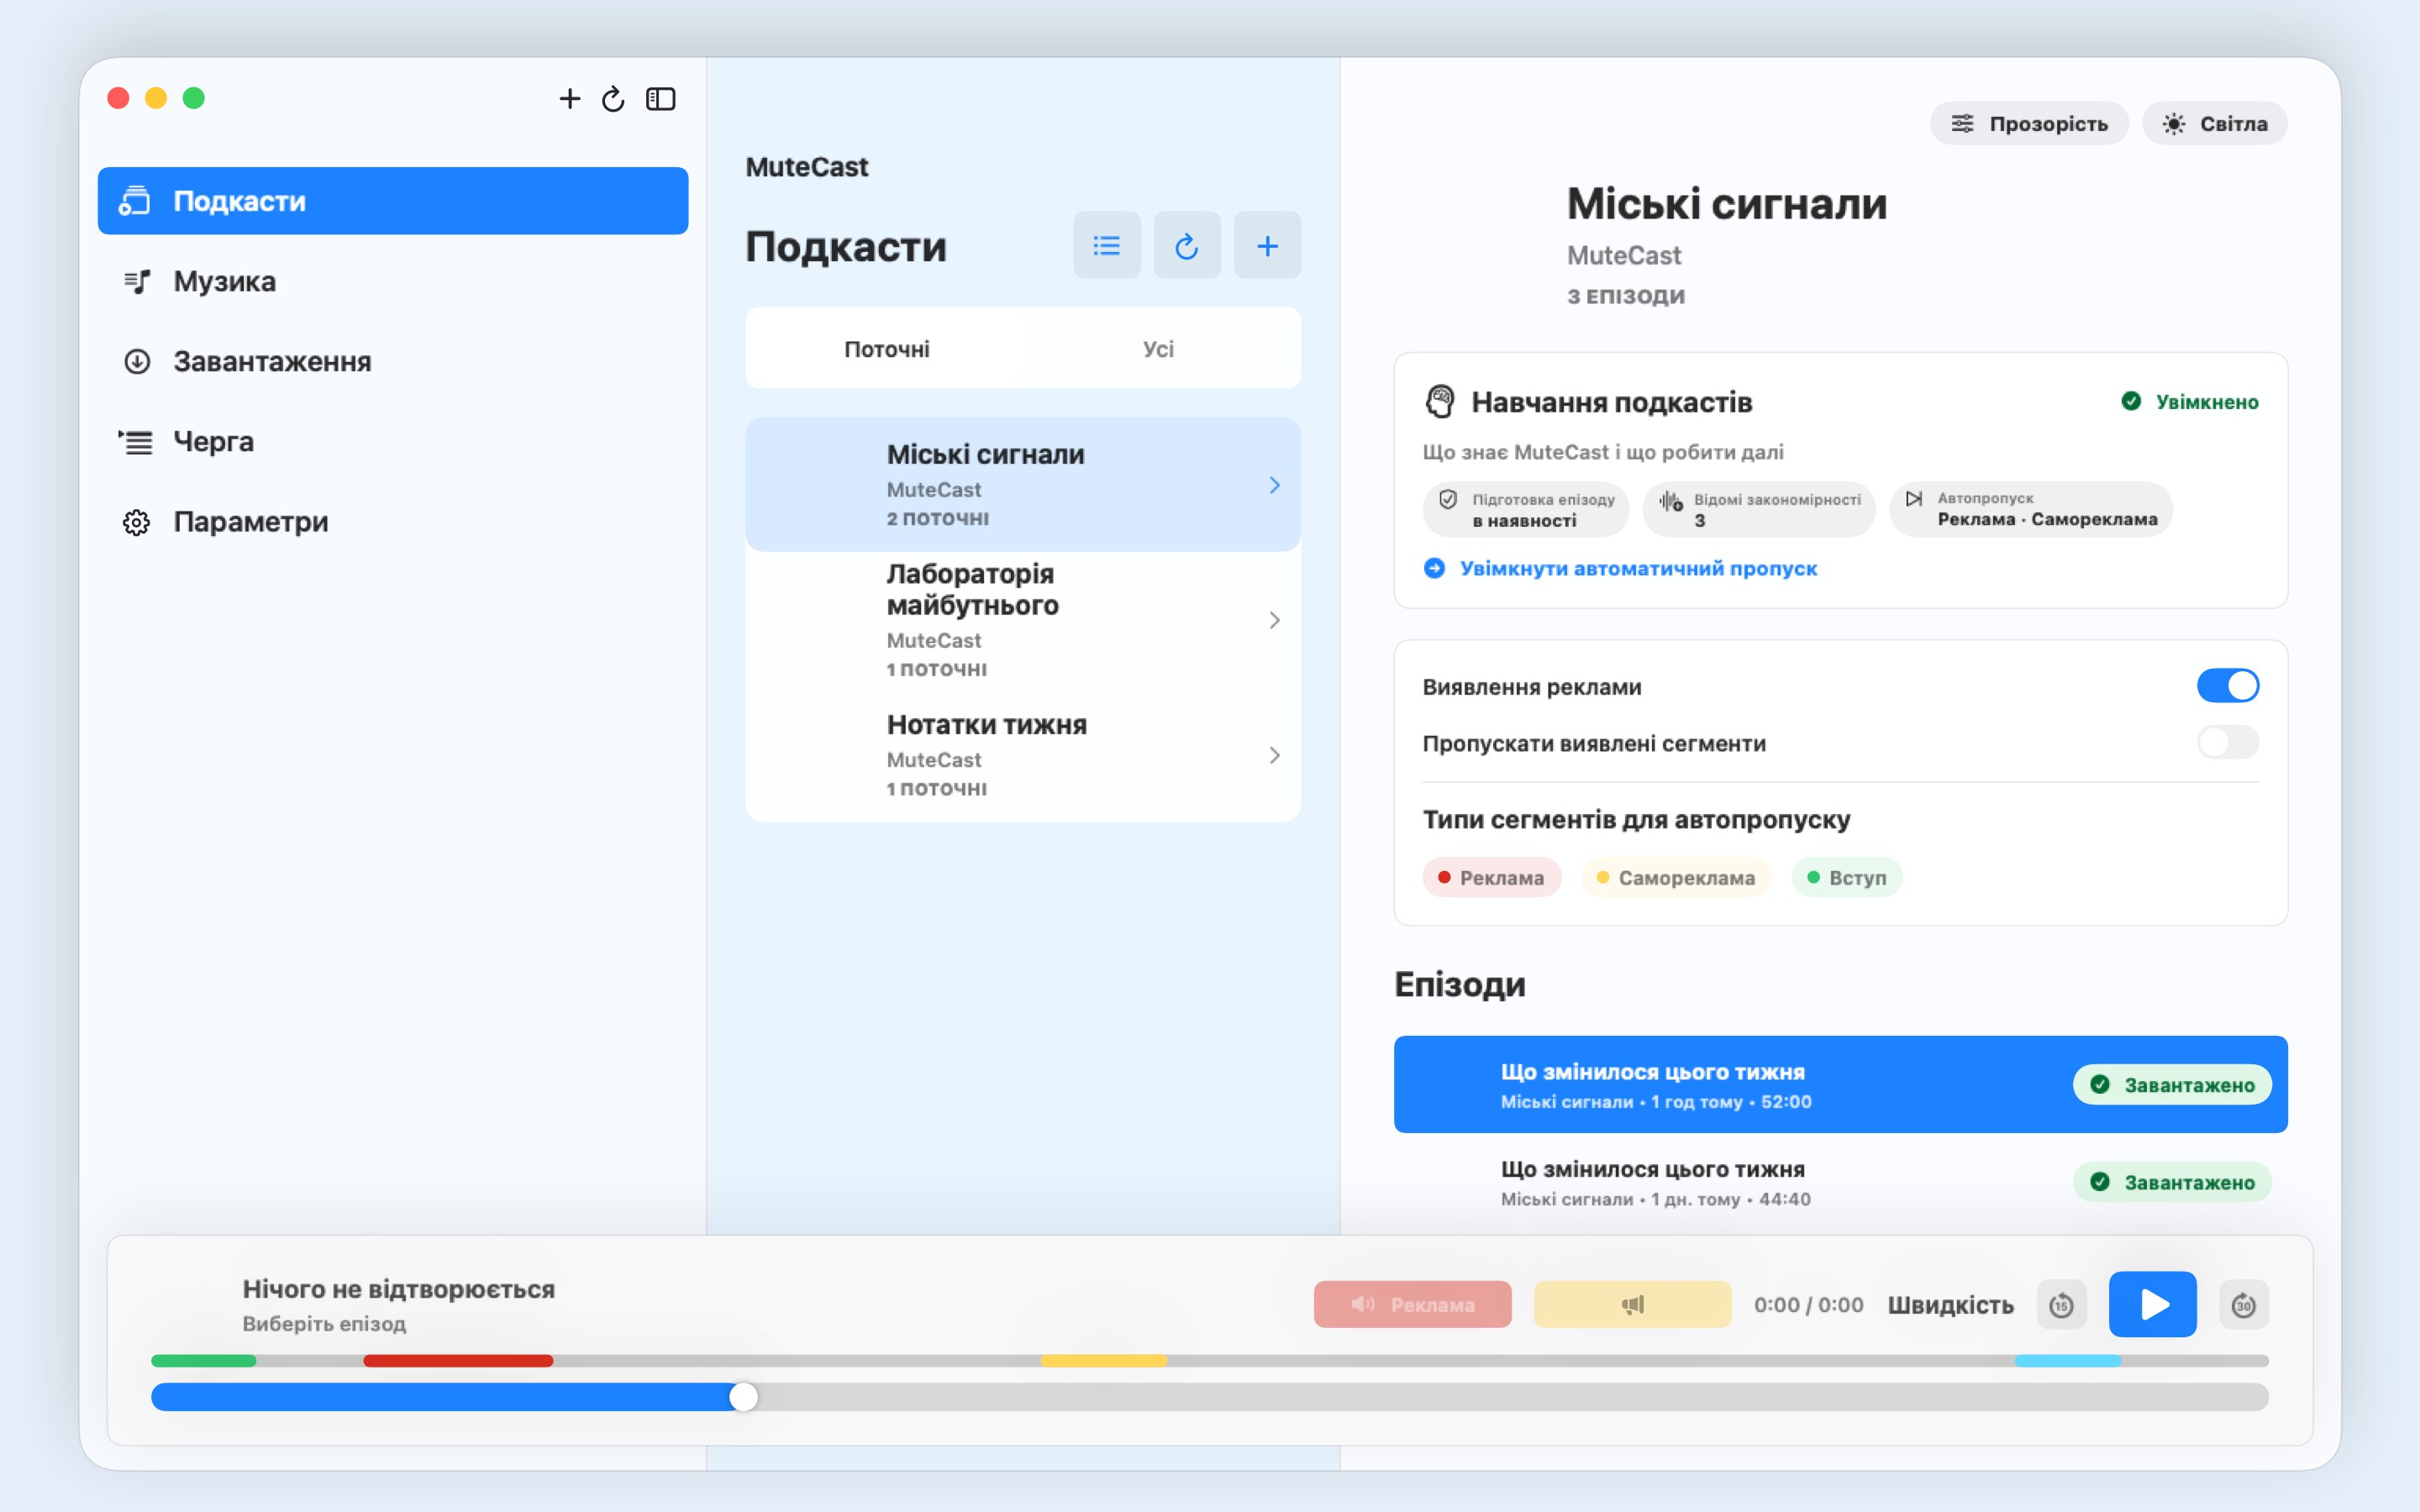Screen dimensions: 2420x1512
Task: Click the brain icon next to Навчання подкастів
Action: [x=1439, y=402]
